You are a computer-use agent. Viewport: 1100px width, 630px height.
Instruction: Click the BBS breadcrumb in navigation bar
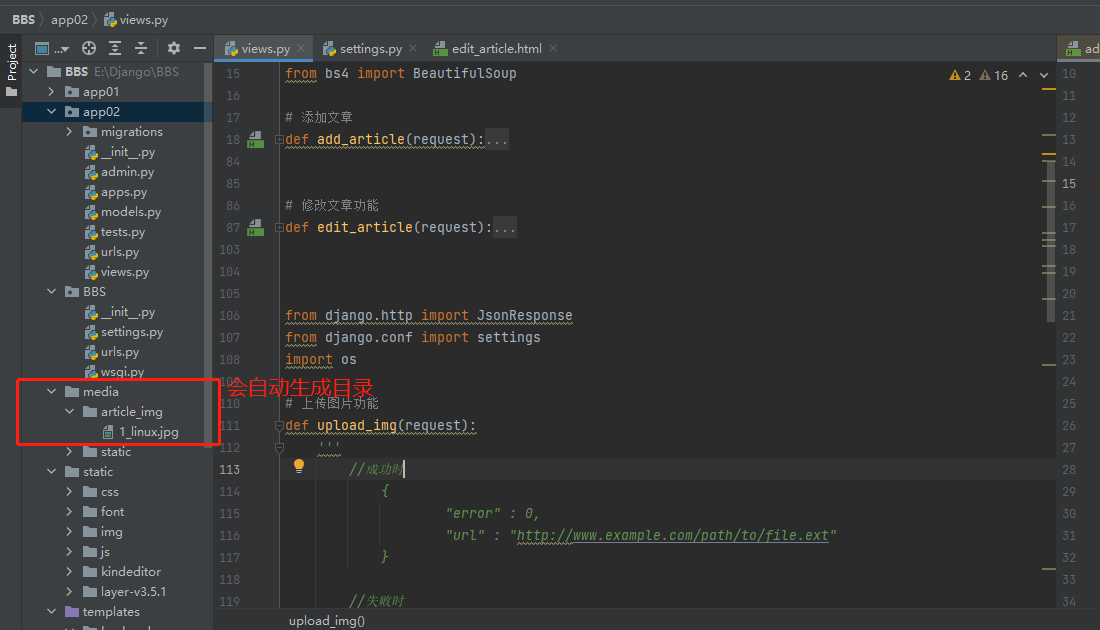[23, 20]
